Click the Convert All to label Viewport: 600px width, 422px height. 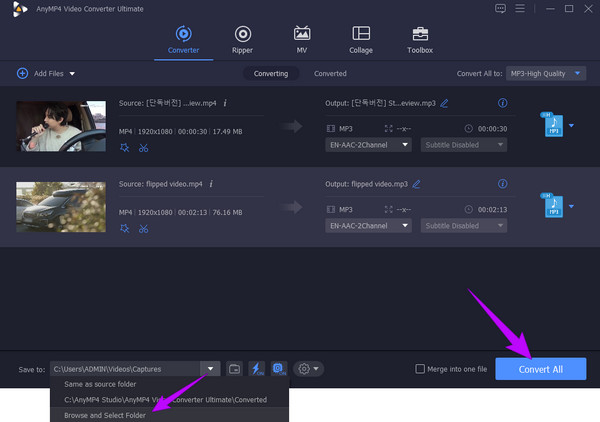pyautogui.click(x=479, y=74)
